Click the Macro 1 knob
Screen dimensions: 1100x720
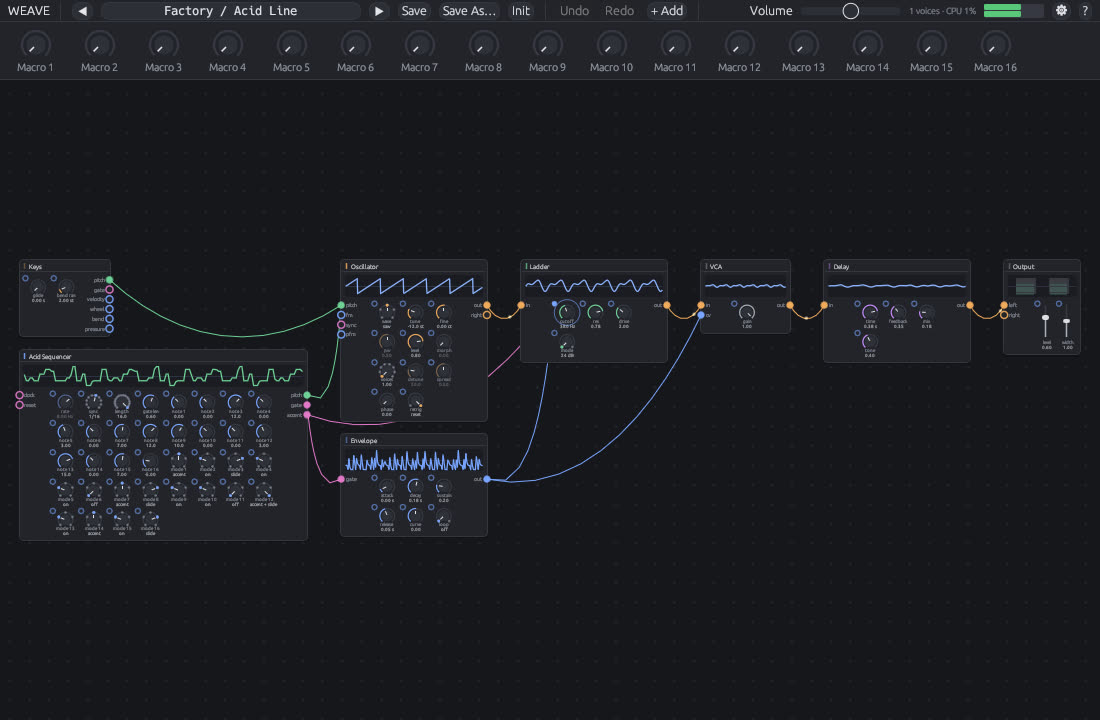click(x=35, y=46)
